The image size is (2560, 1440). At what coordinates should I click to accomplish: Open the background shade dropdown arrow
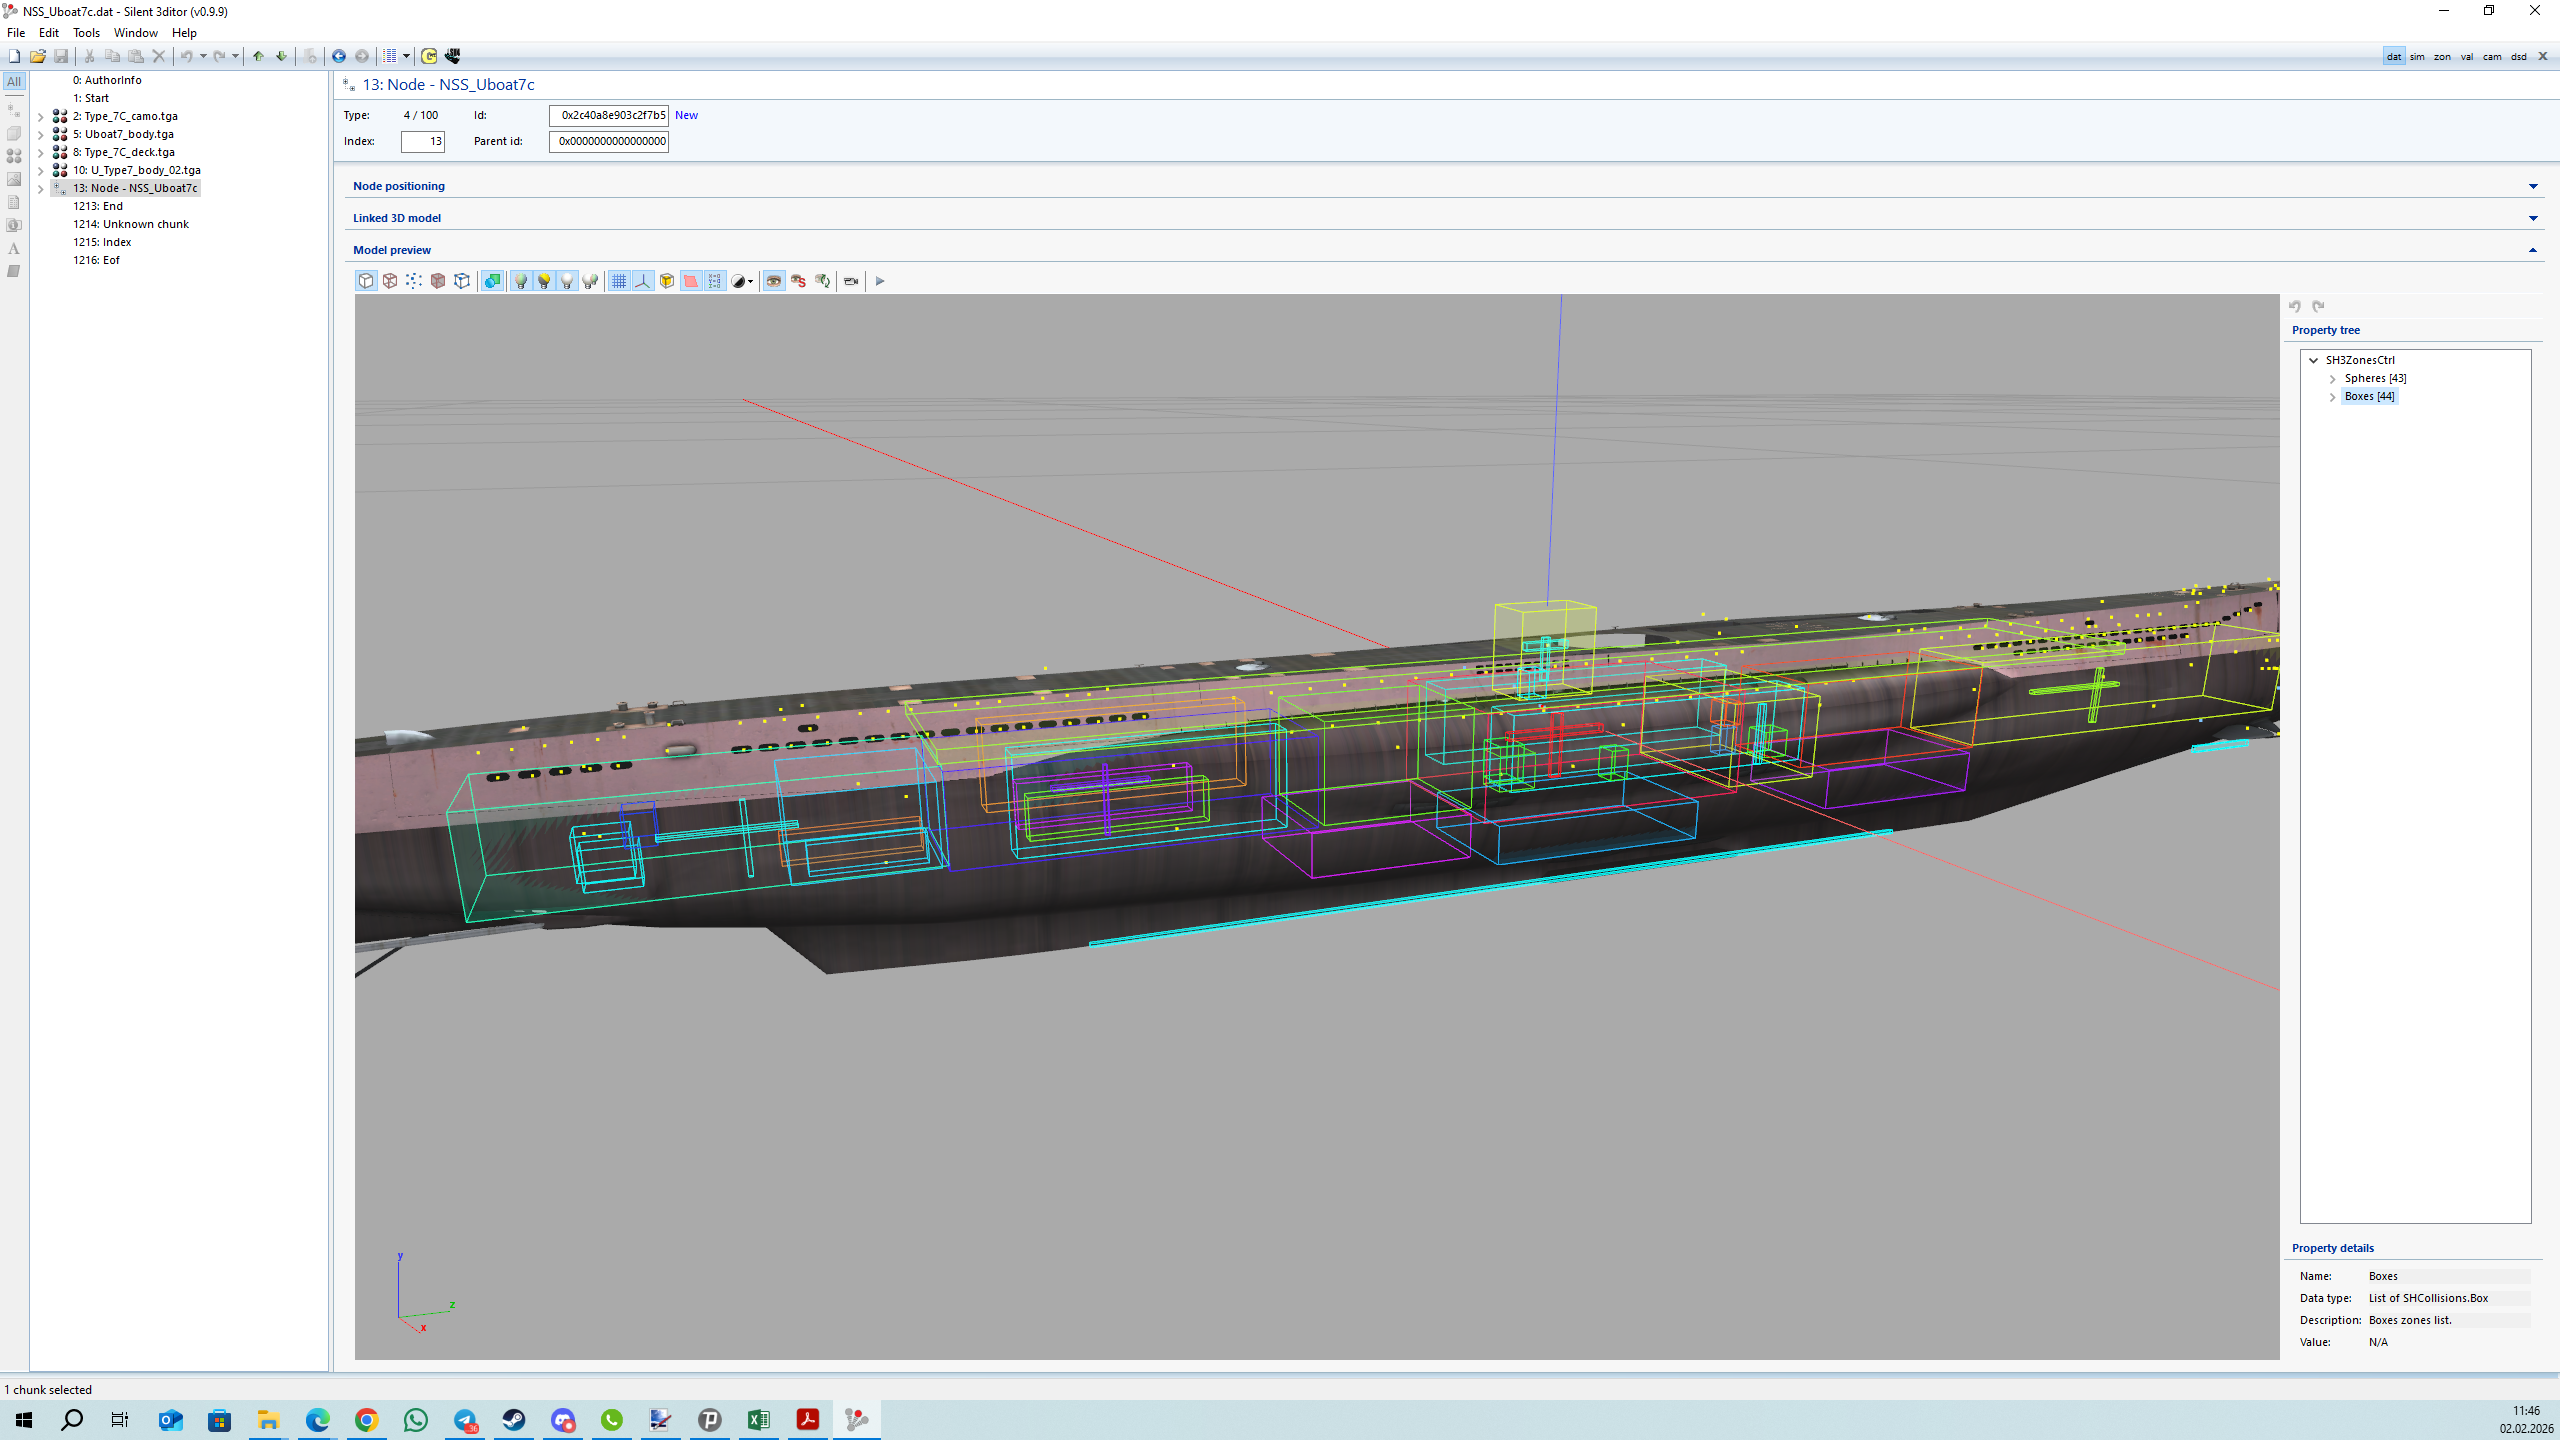coord(751,282)
